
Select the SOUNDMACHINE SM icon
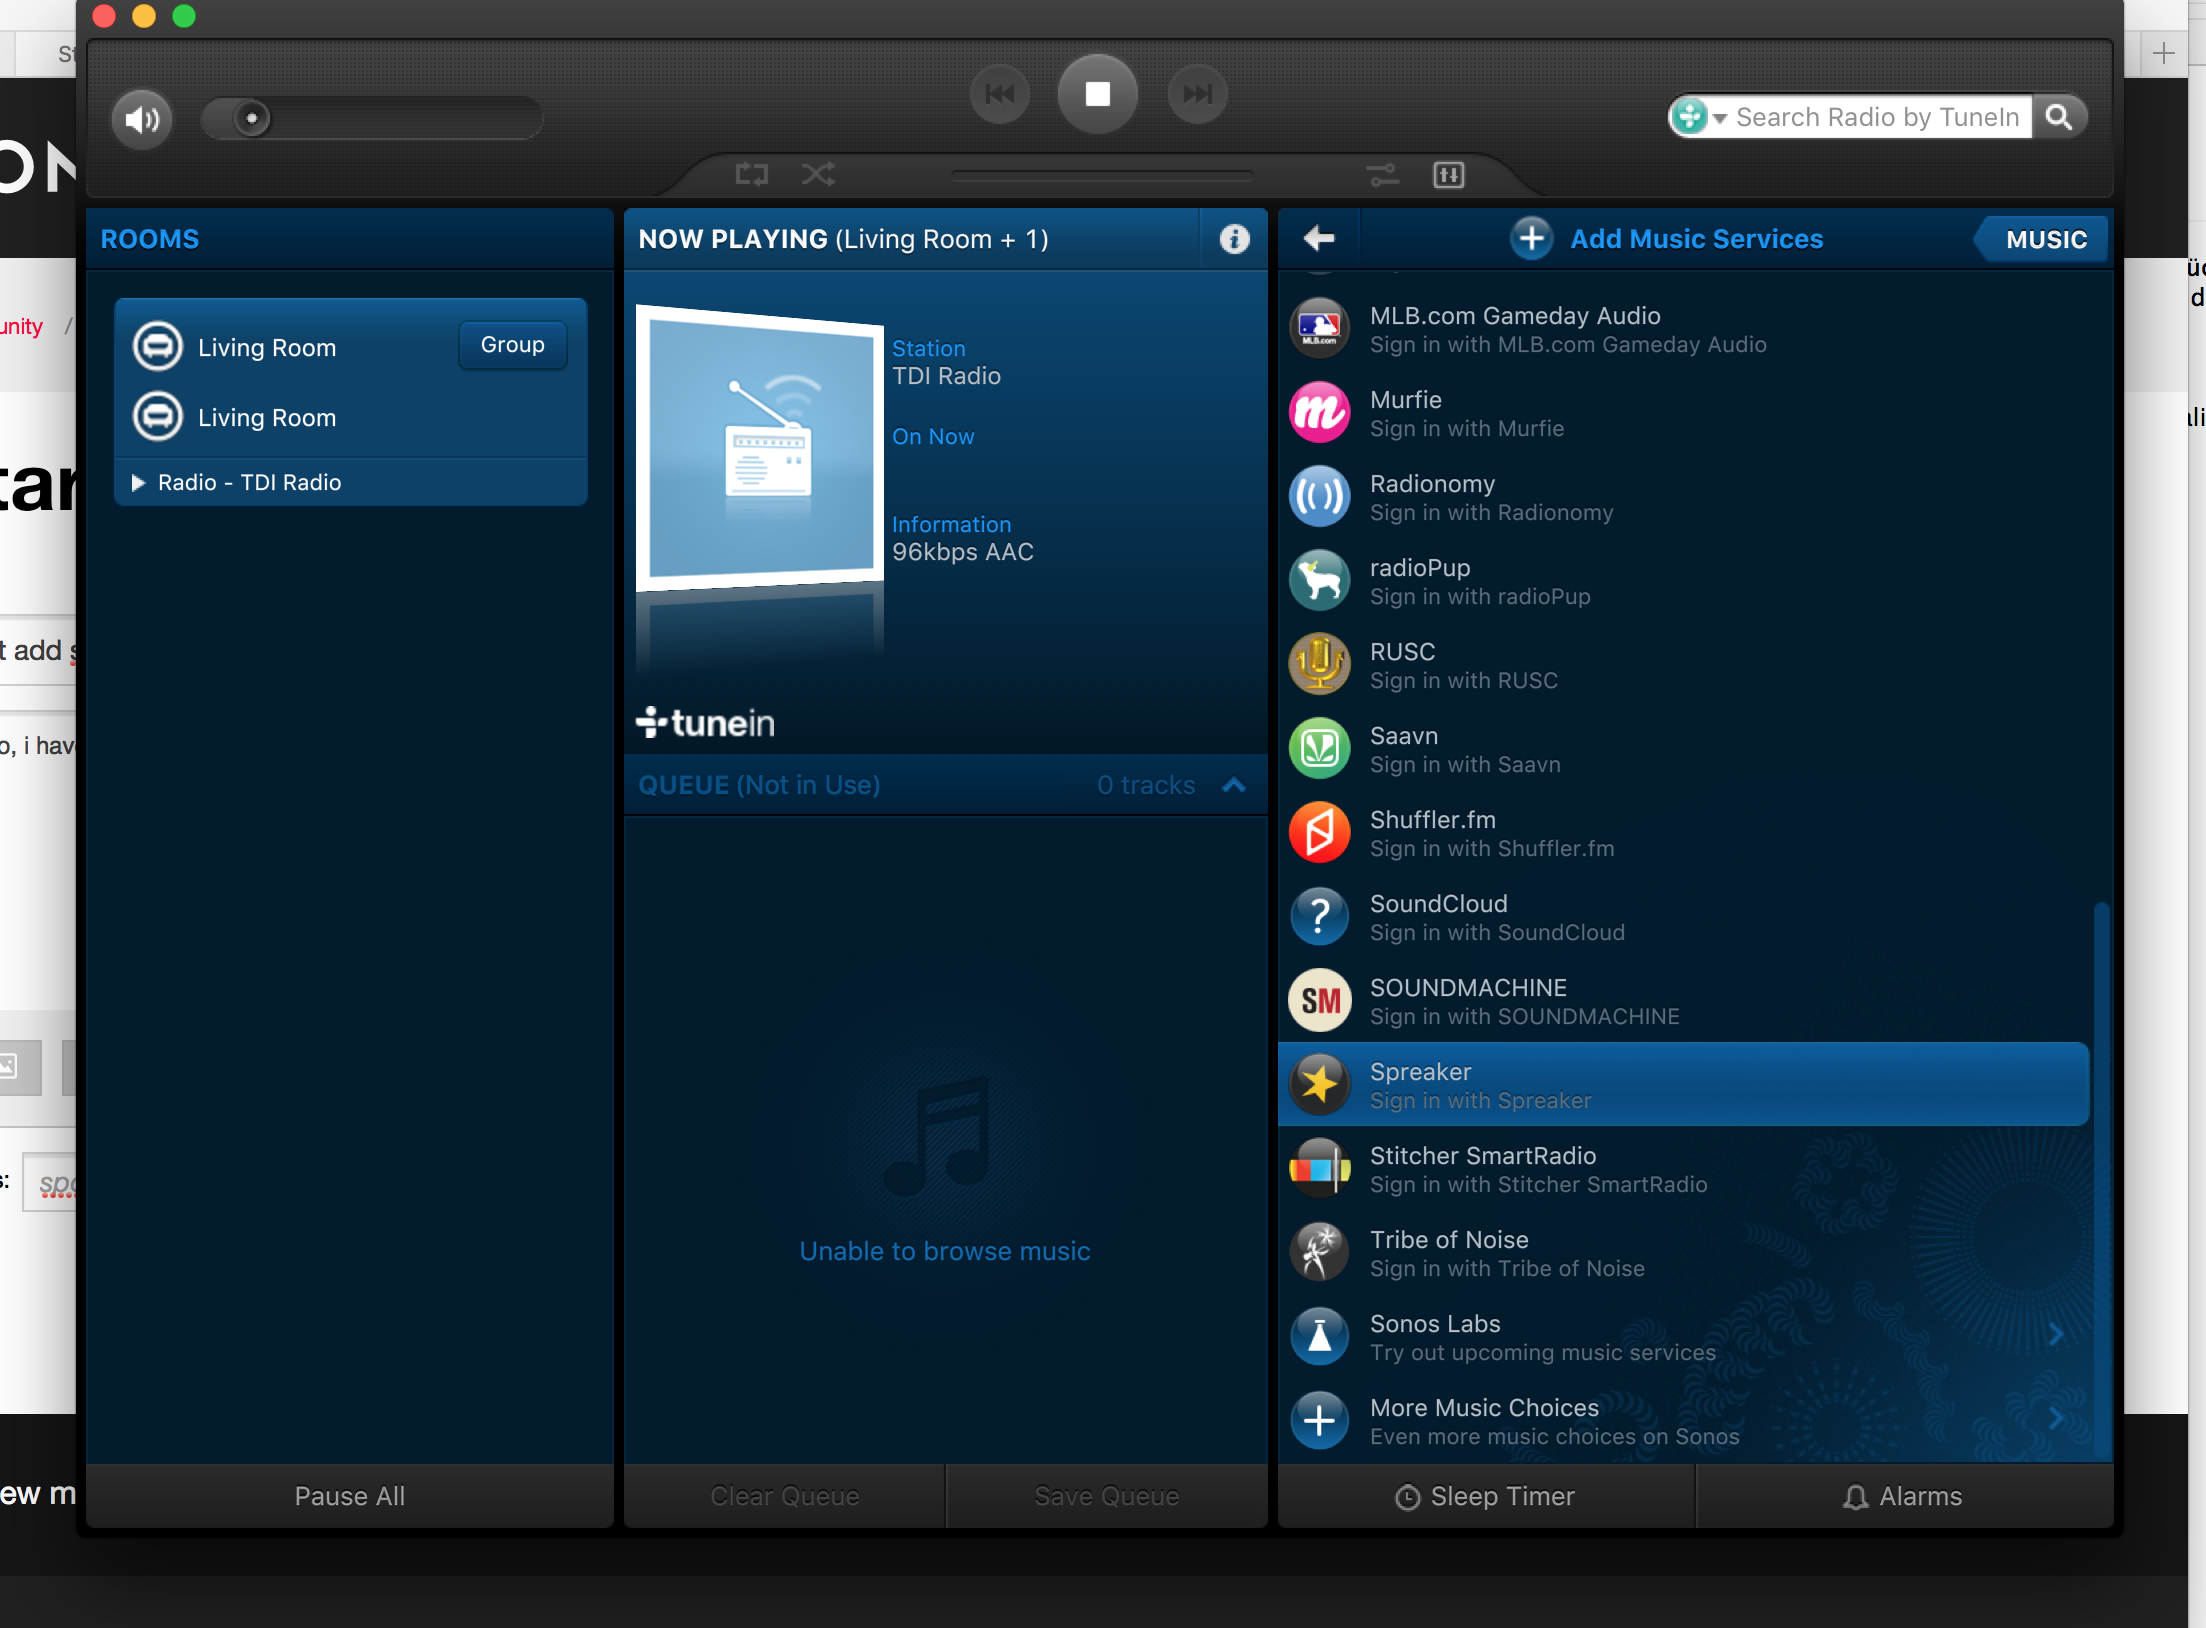pyautogui.click(x=1319, y=1000)
